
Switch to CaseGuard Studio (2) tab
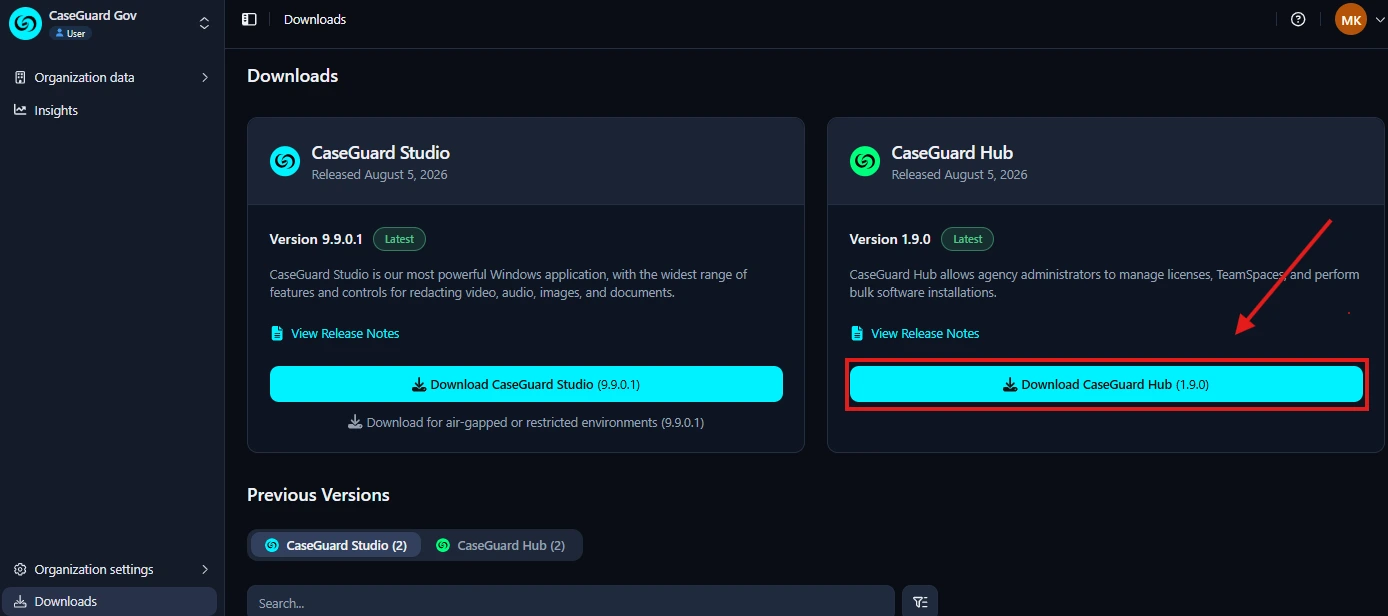(336, 545)
